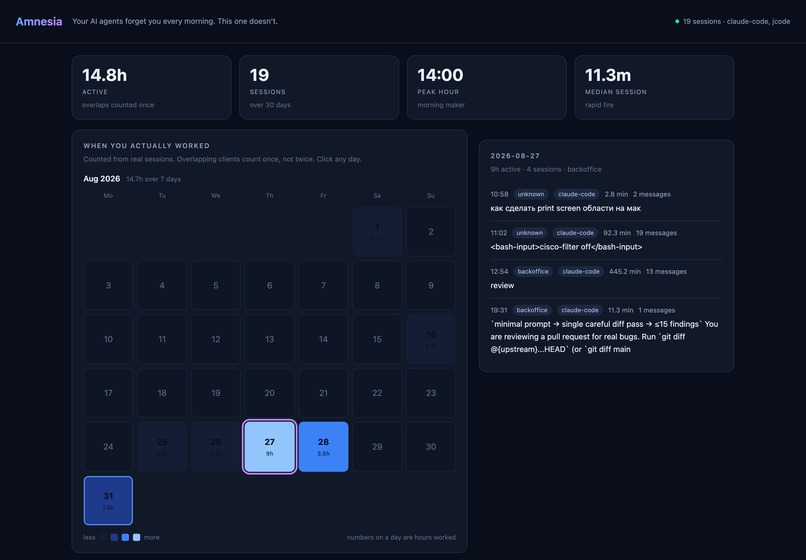Open the shaded day 16 cell

[x=431, y=339]
